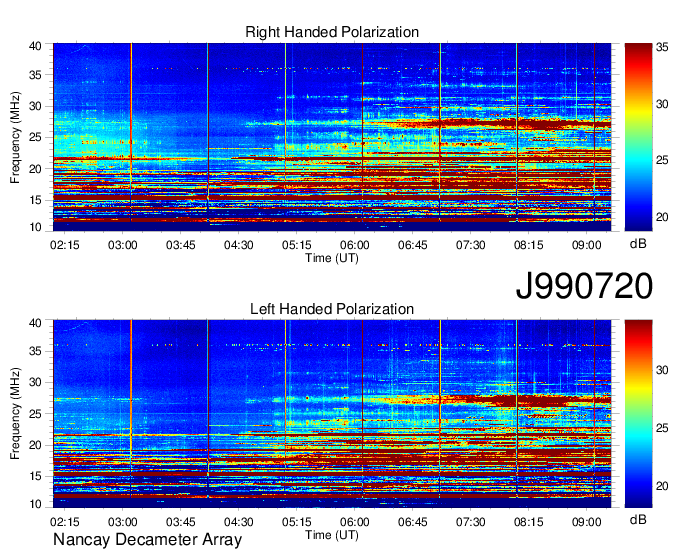Screen dimensions: 680x552
Task: Click 25 MHz tick on Right Handed plot
Action: coord(35,137)
